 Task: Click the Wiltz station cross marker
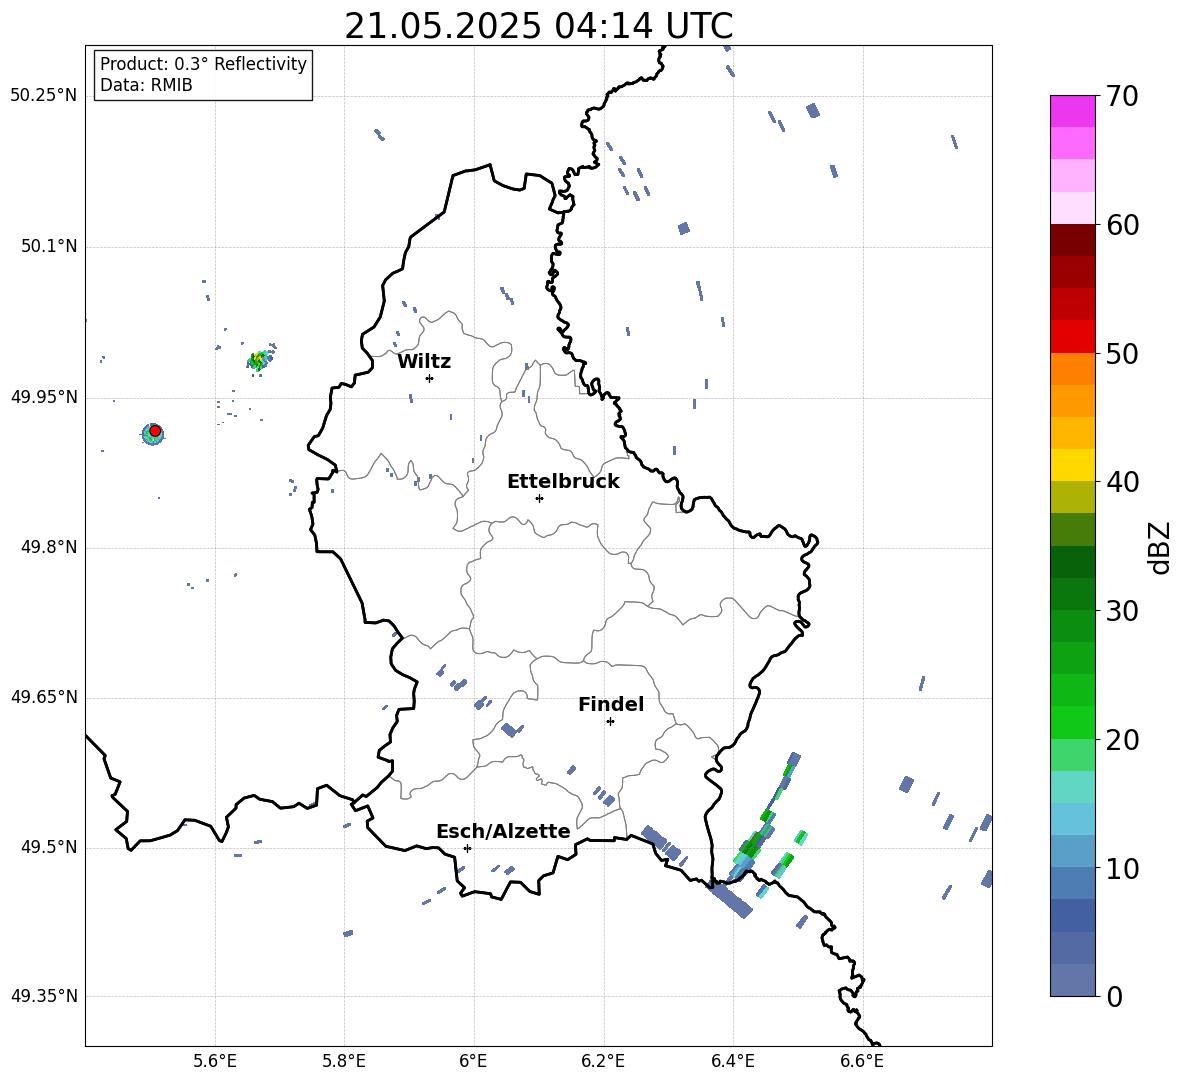click(x=429, y=378)
